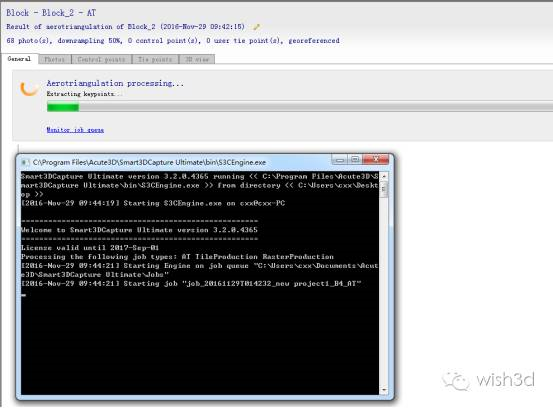
Task: Click 'Processing the following job types' console line
Action: (x=177, y=257)
